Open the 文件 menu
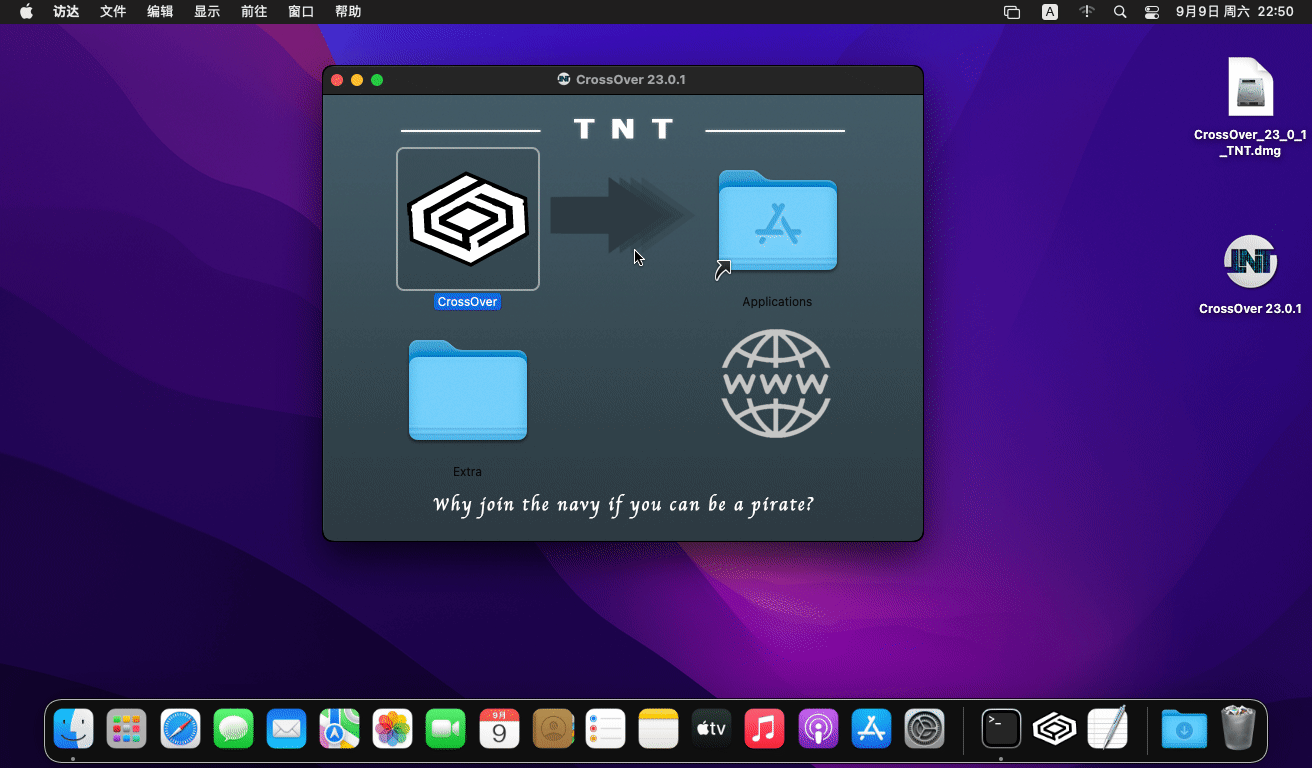 113,12
